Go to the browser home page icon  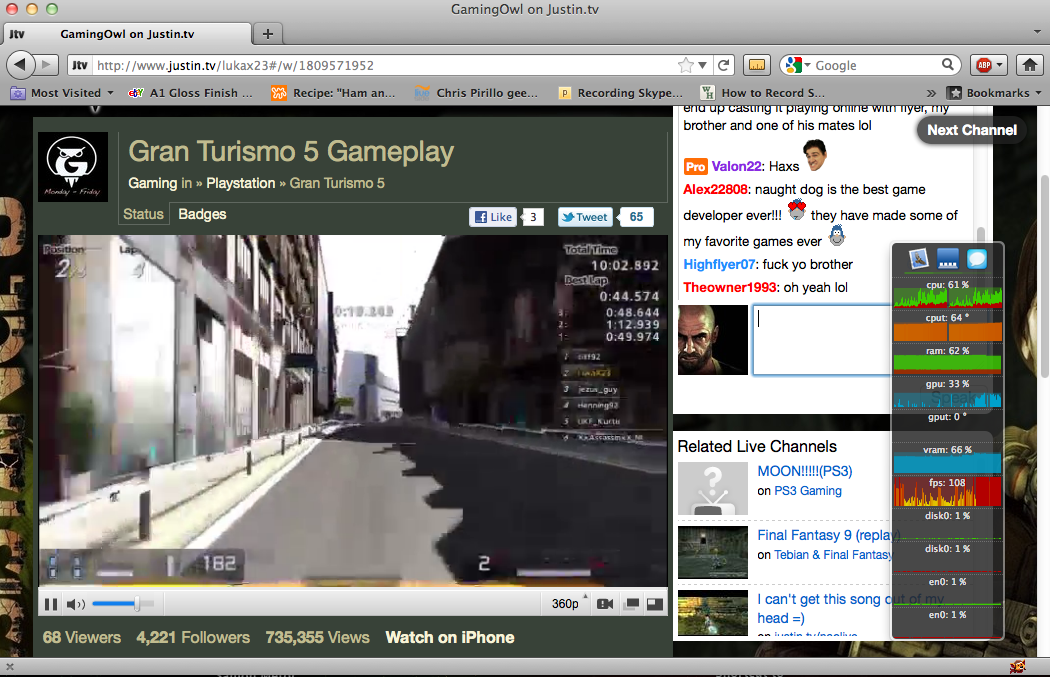point(1029,65)
